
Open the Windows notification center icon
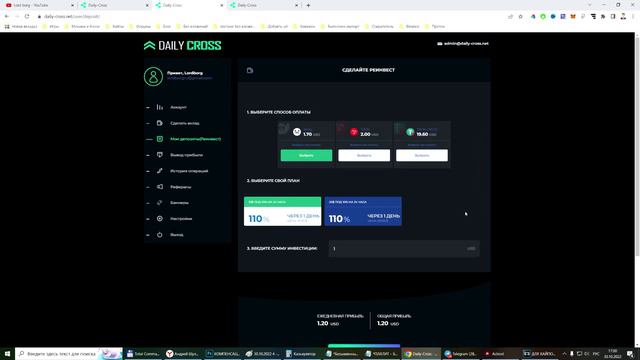click(x=631, y=353)
